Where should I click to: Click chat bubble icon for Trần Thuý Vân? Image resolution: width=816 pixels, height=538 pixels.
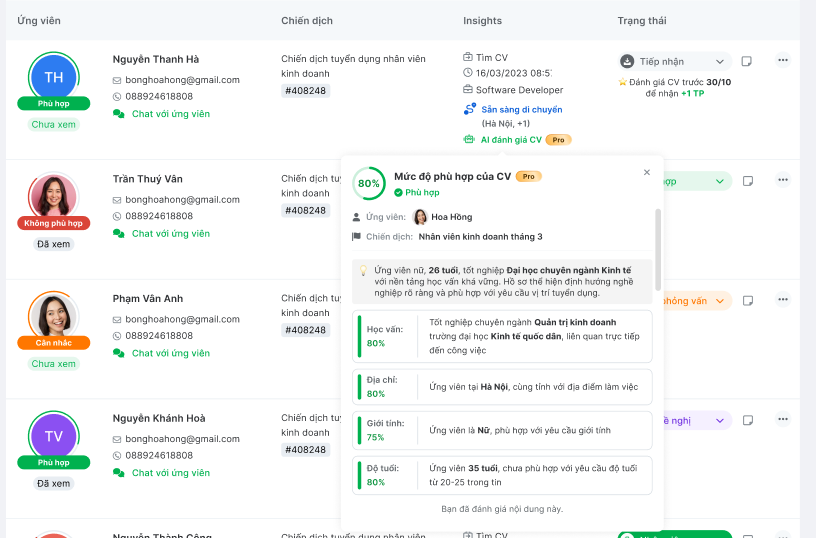[x=119, y=234]
